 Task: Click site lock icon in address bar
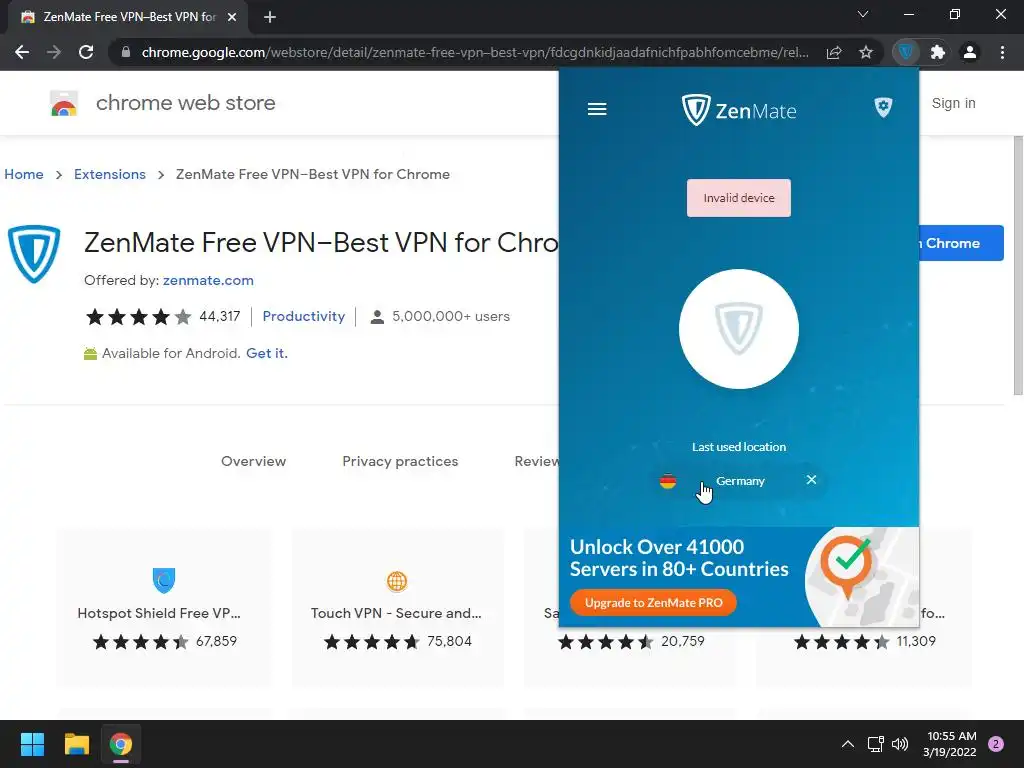(126, 52)
